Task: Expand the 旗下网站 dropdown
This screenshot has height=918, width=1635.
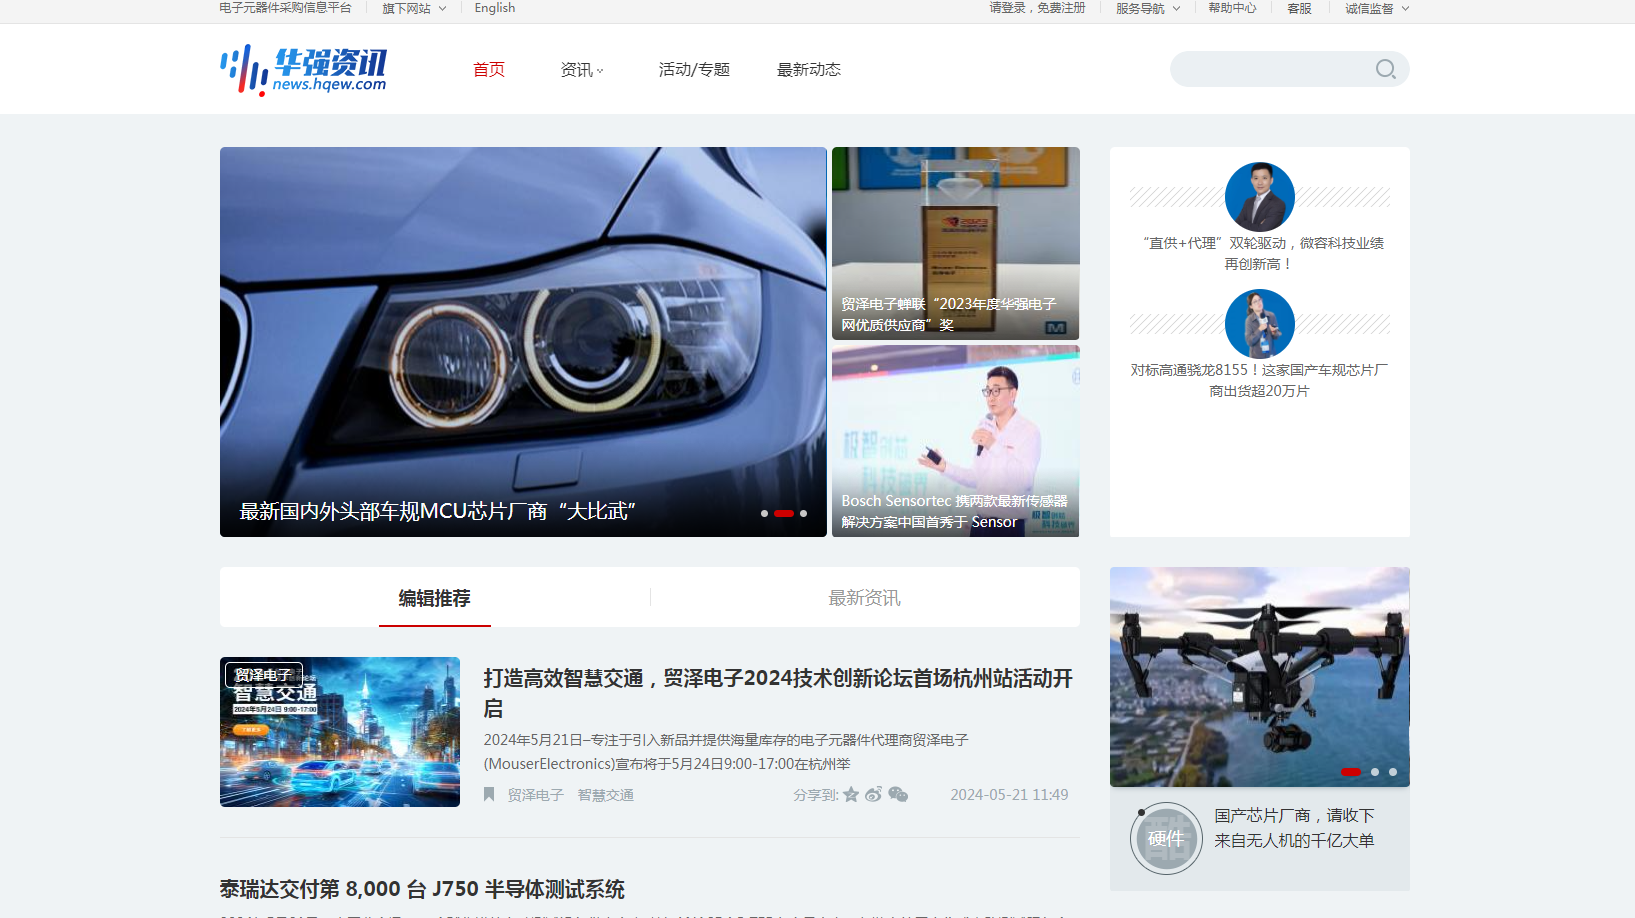Action: pyautogui.click(x=414, y=8)
